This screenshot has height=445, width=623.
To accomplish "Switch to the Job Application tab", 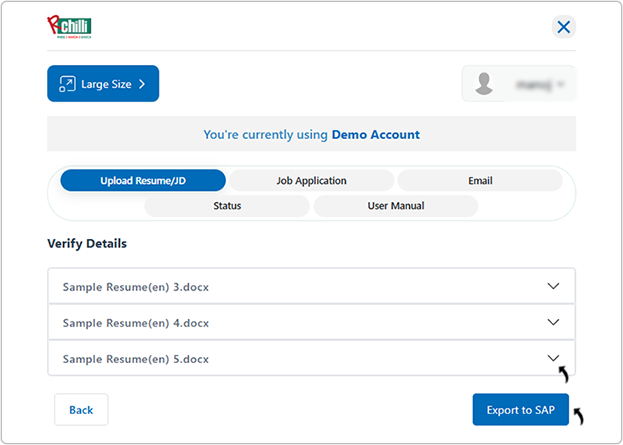I will click(311, 181).
